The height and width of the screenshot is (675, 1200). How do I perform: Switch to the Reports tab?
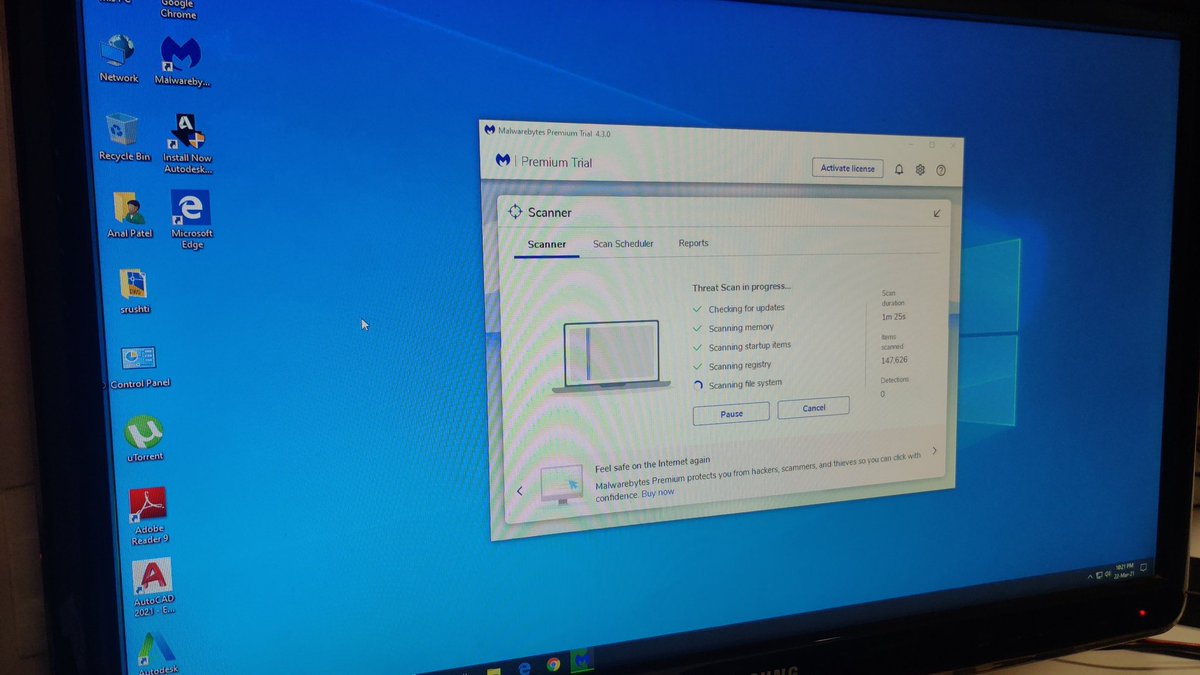click(x=693, y=243)
